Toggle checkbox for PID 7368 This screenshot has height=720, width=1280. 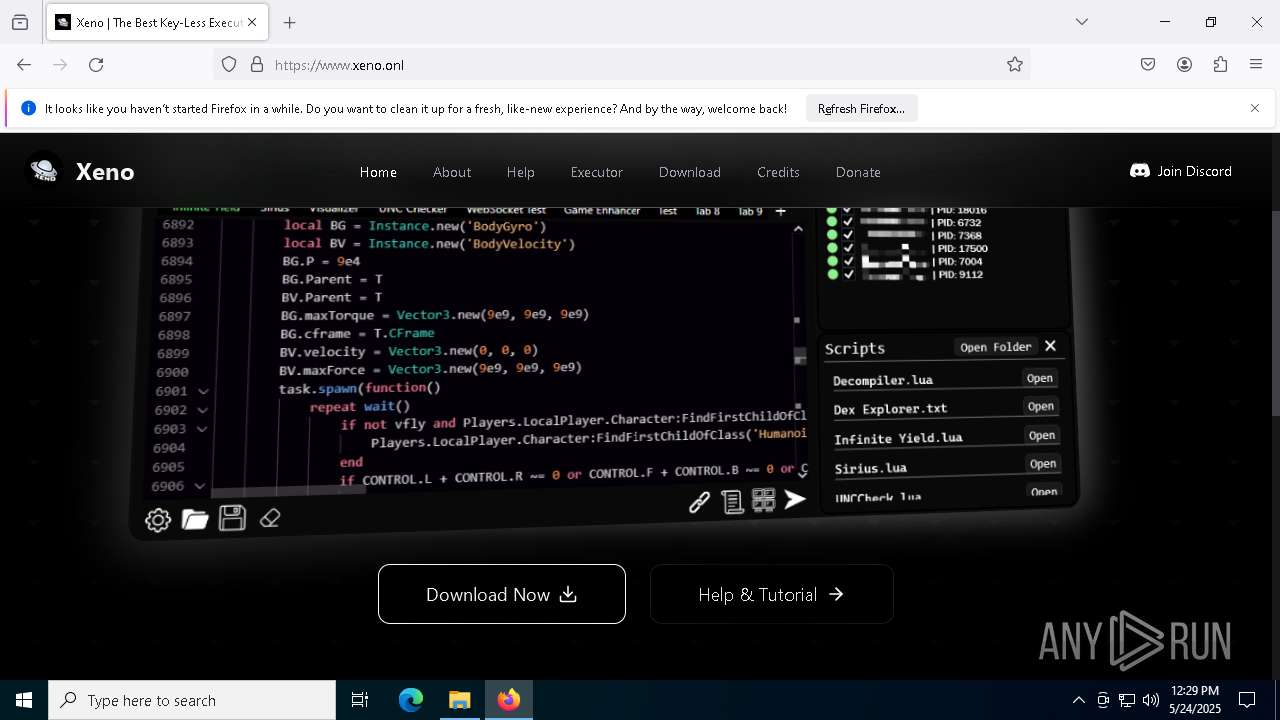(x=848, y=235)
